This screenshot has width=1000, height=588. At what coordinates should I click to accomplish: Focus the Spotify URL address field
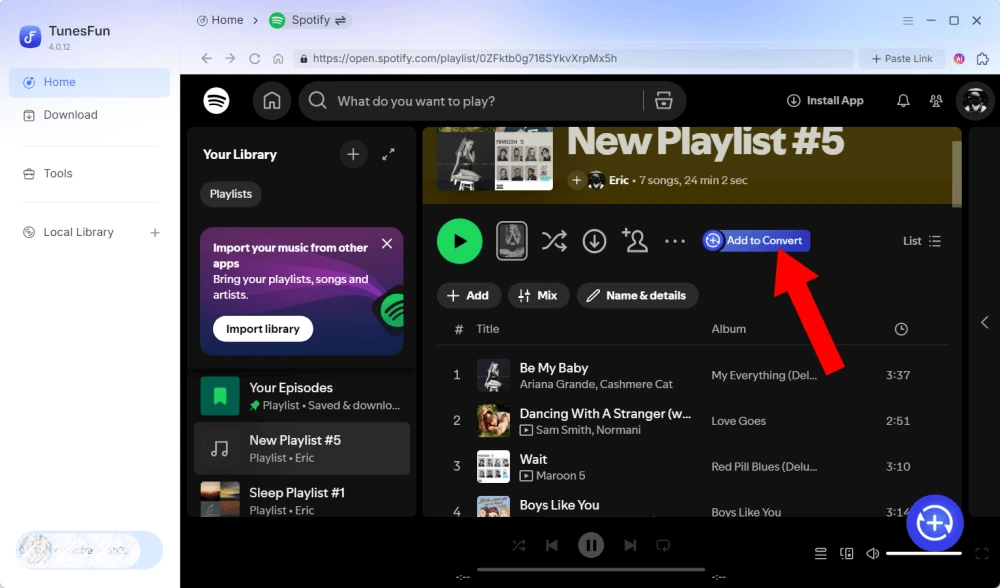[573, 59]
